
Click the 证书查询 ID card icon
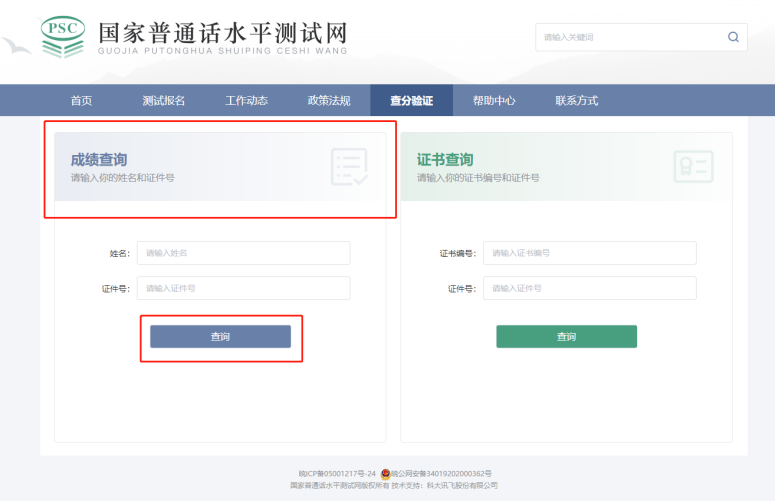(x=693, y=166)
